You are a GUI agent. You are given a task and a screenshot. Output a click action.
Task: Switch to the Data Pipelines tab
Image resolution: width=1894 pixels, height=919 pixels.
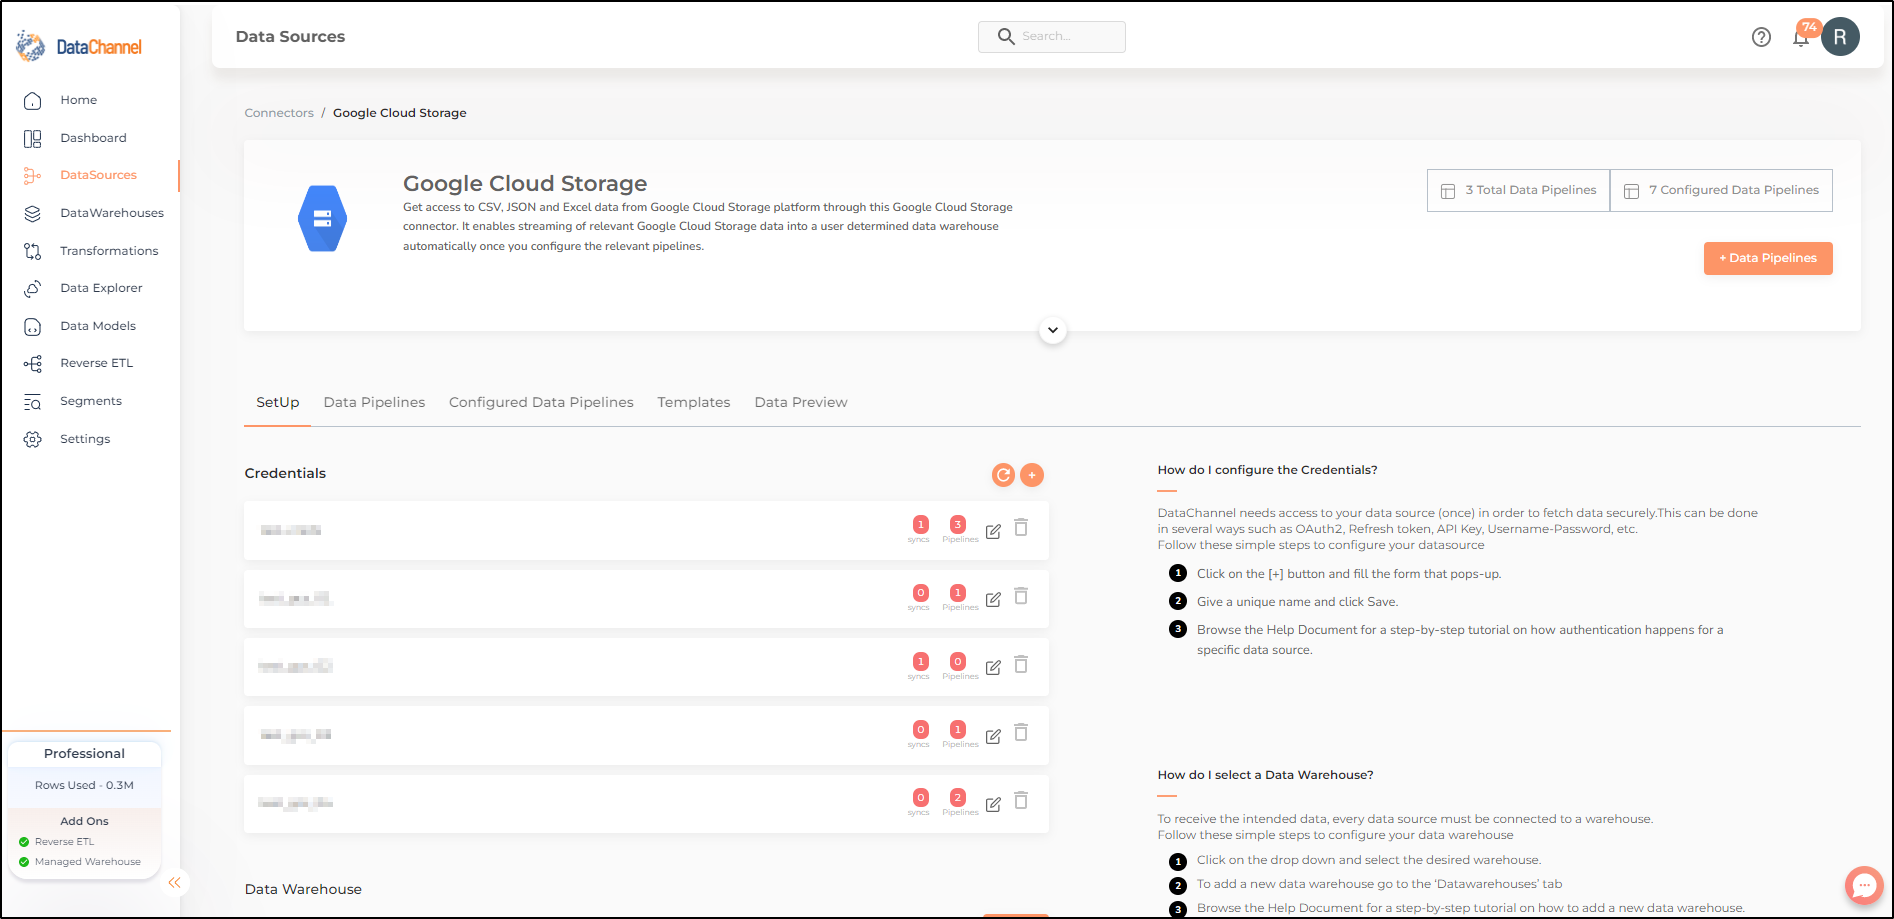374,402
